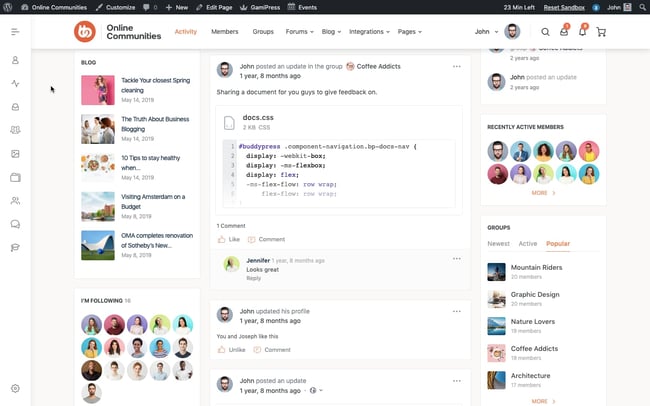650x406 pixels.
Task: Switch to the Newest groups tab
Action: [x=498, y=243]
